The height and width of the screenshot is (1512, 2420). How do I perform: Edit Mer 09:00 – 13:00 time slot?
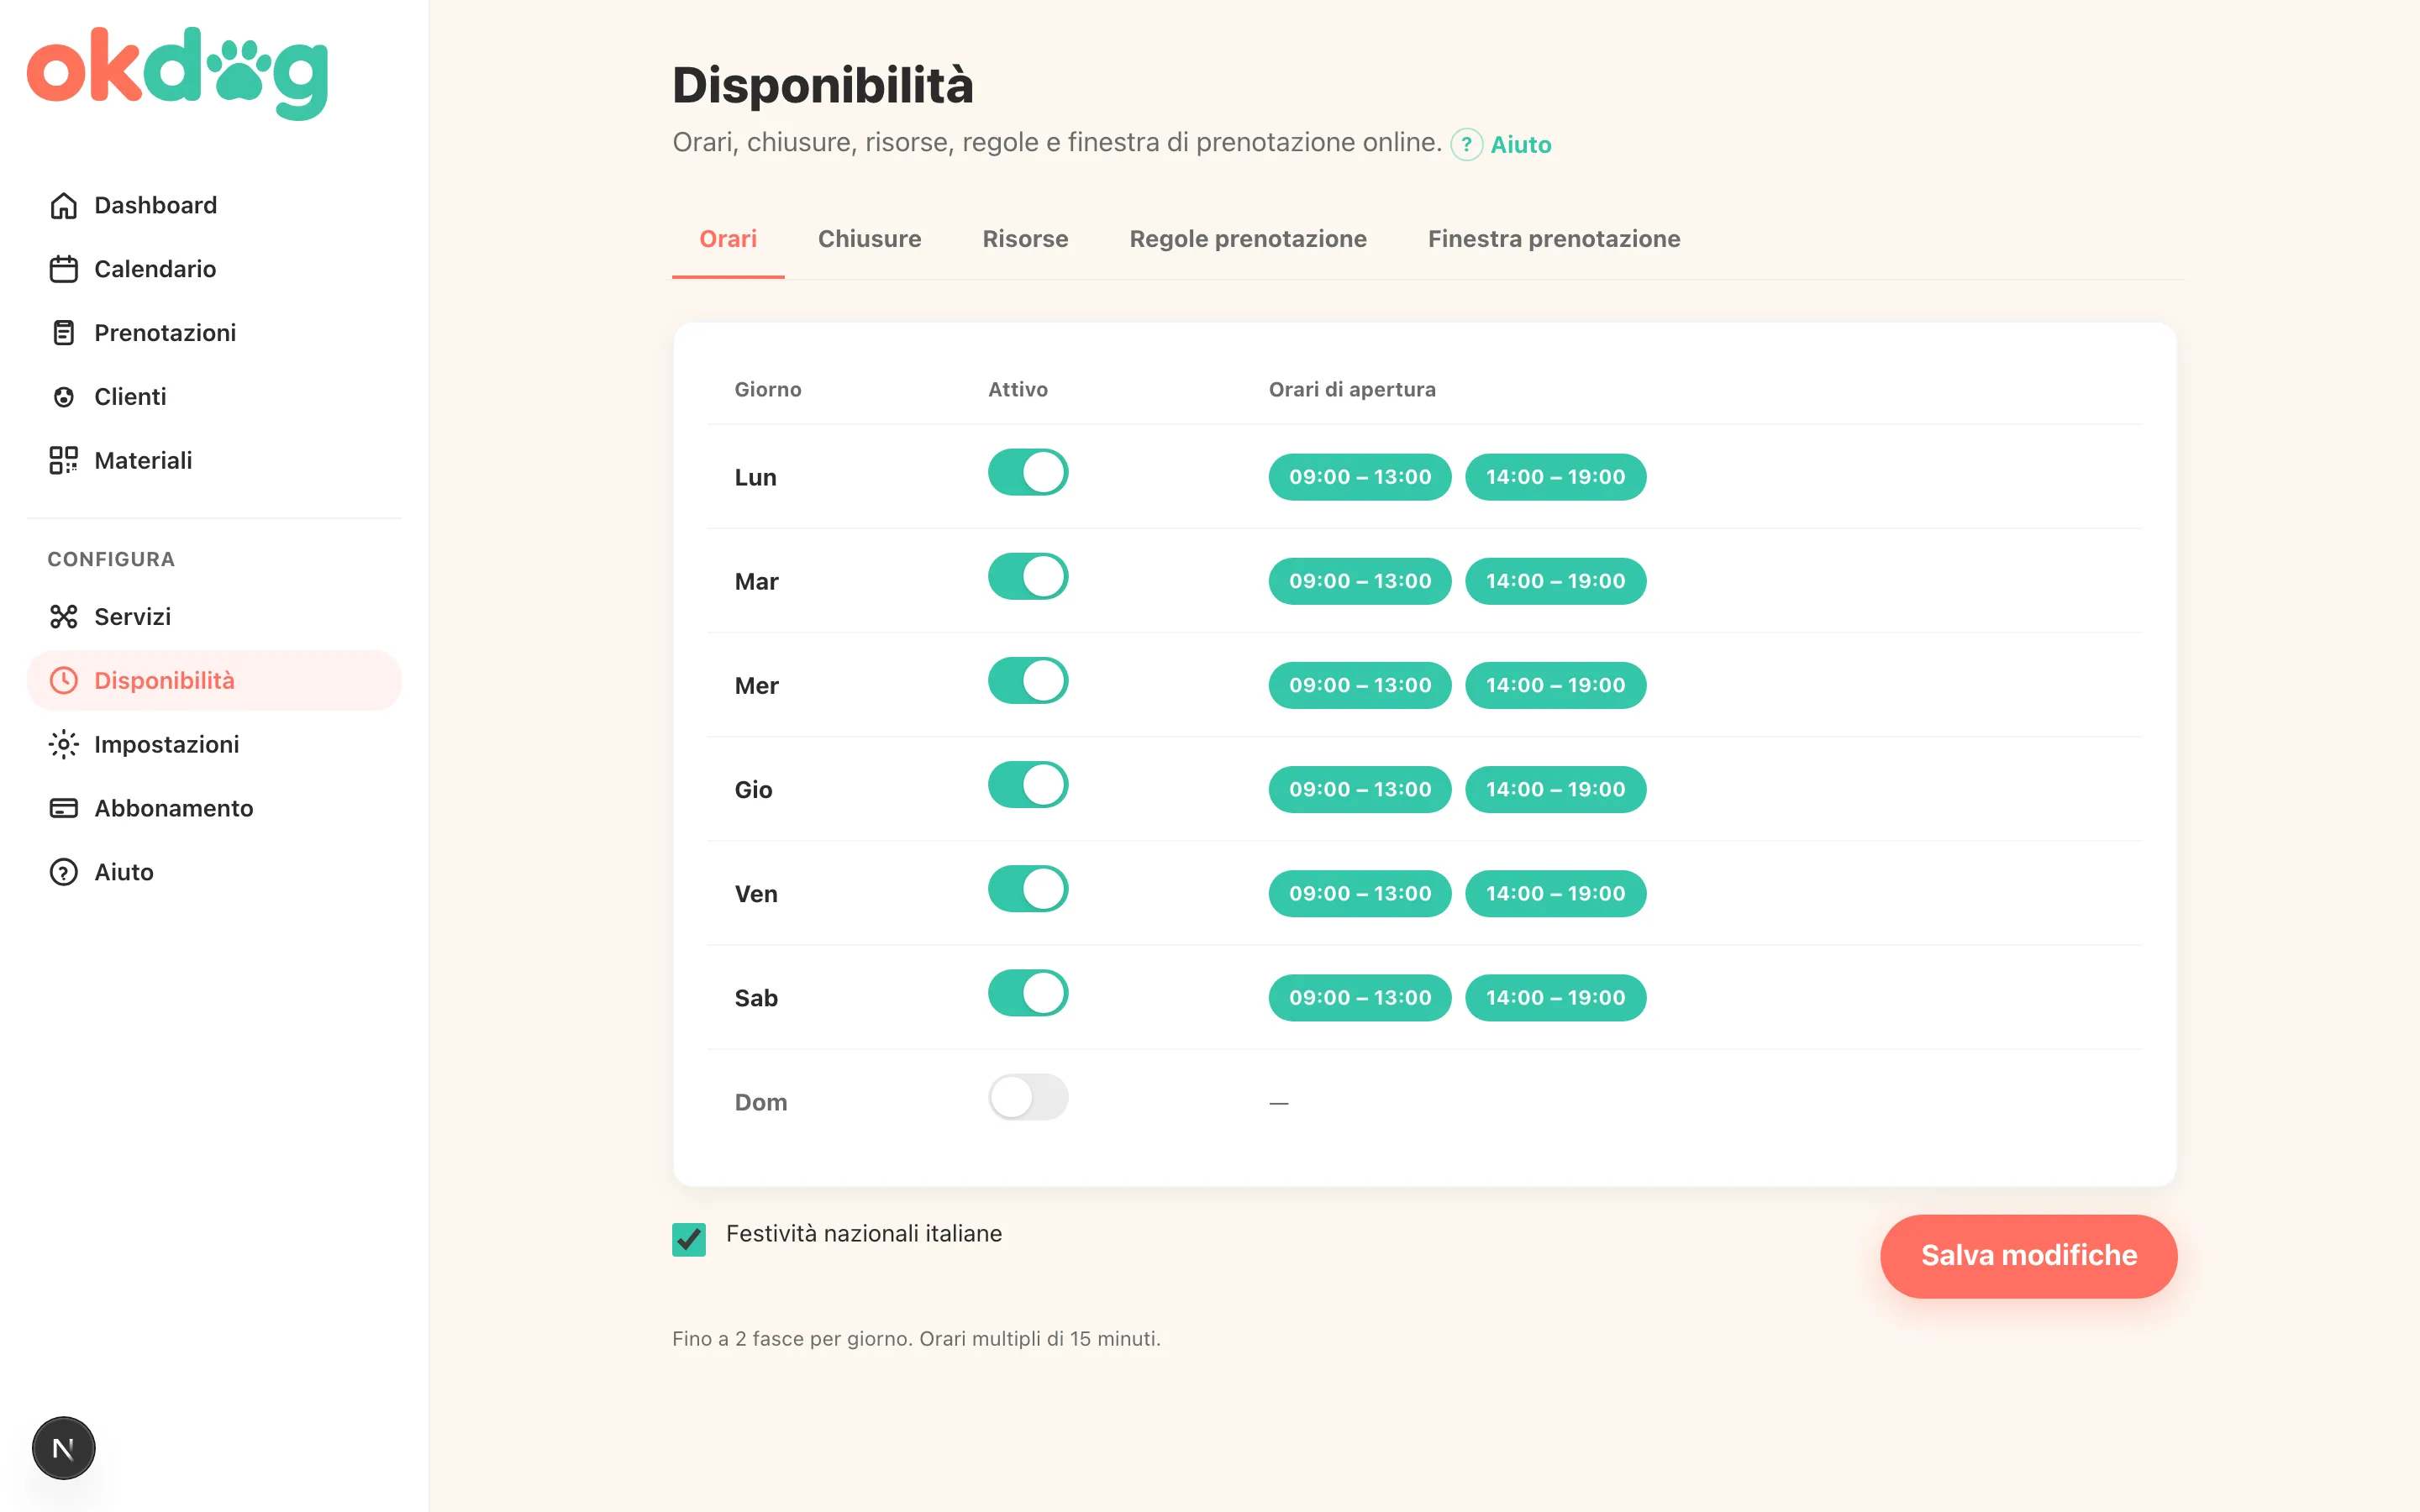point(1360,685)
